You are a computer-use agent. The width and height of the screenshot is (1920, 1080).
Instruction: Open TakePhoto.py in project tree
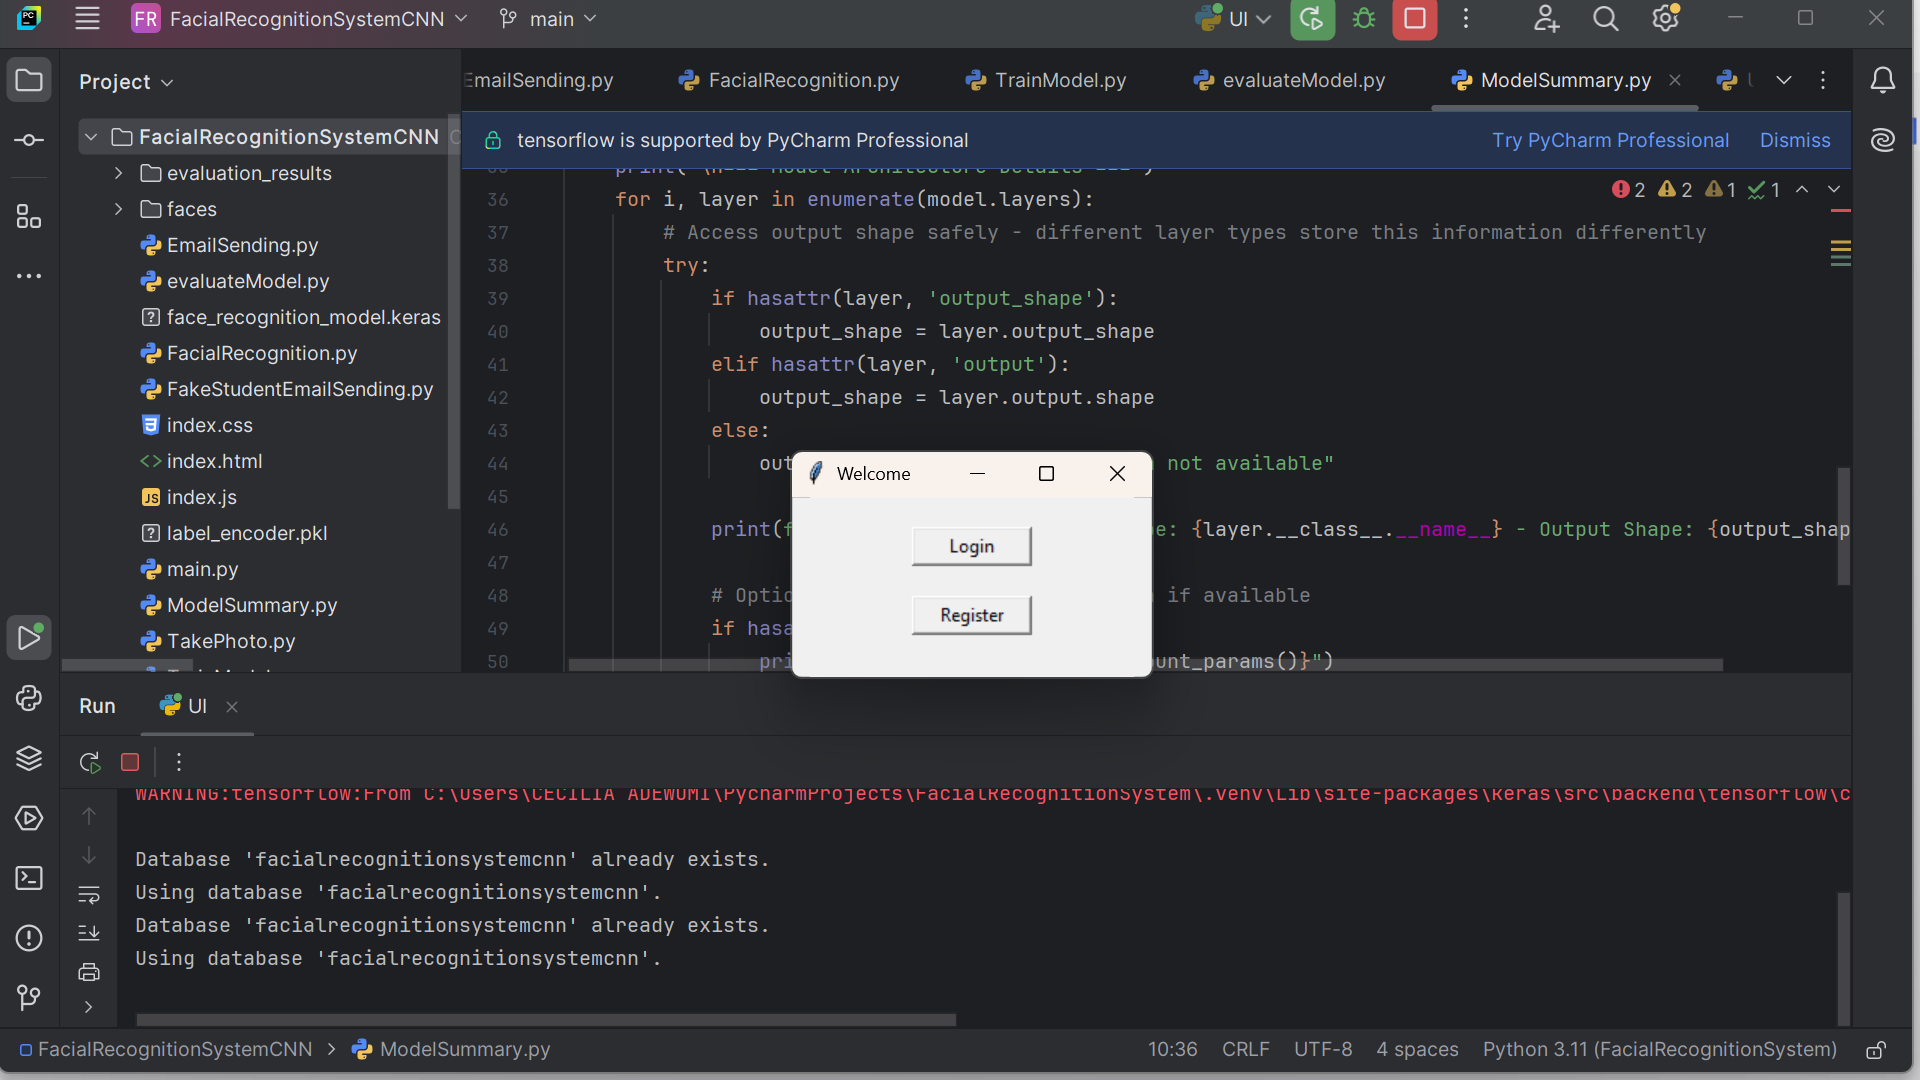[x=230, y=641]
